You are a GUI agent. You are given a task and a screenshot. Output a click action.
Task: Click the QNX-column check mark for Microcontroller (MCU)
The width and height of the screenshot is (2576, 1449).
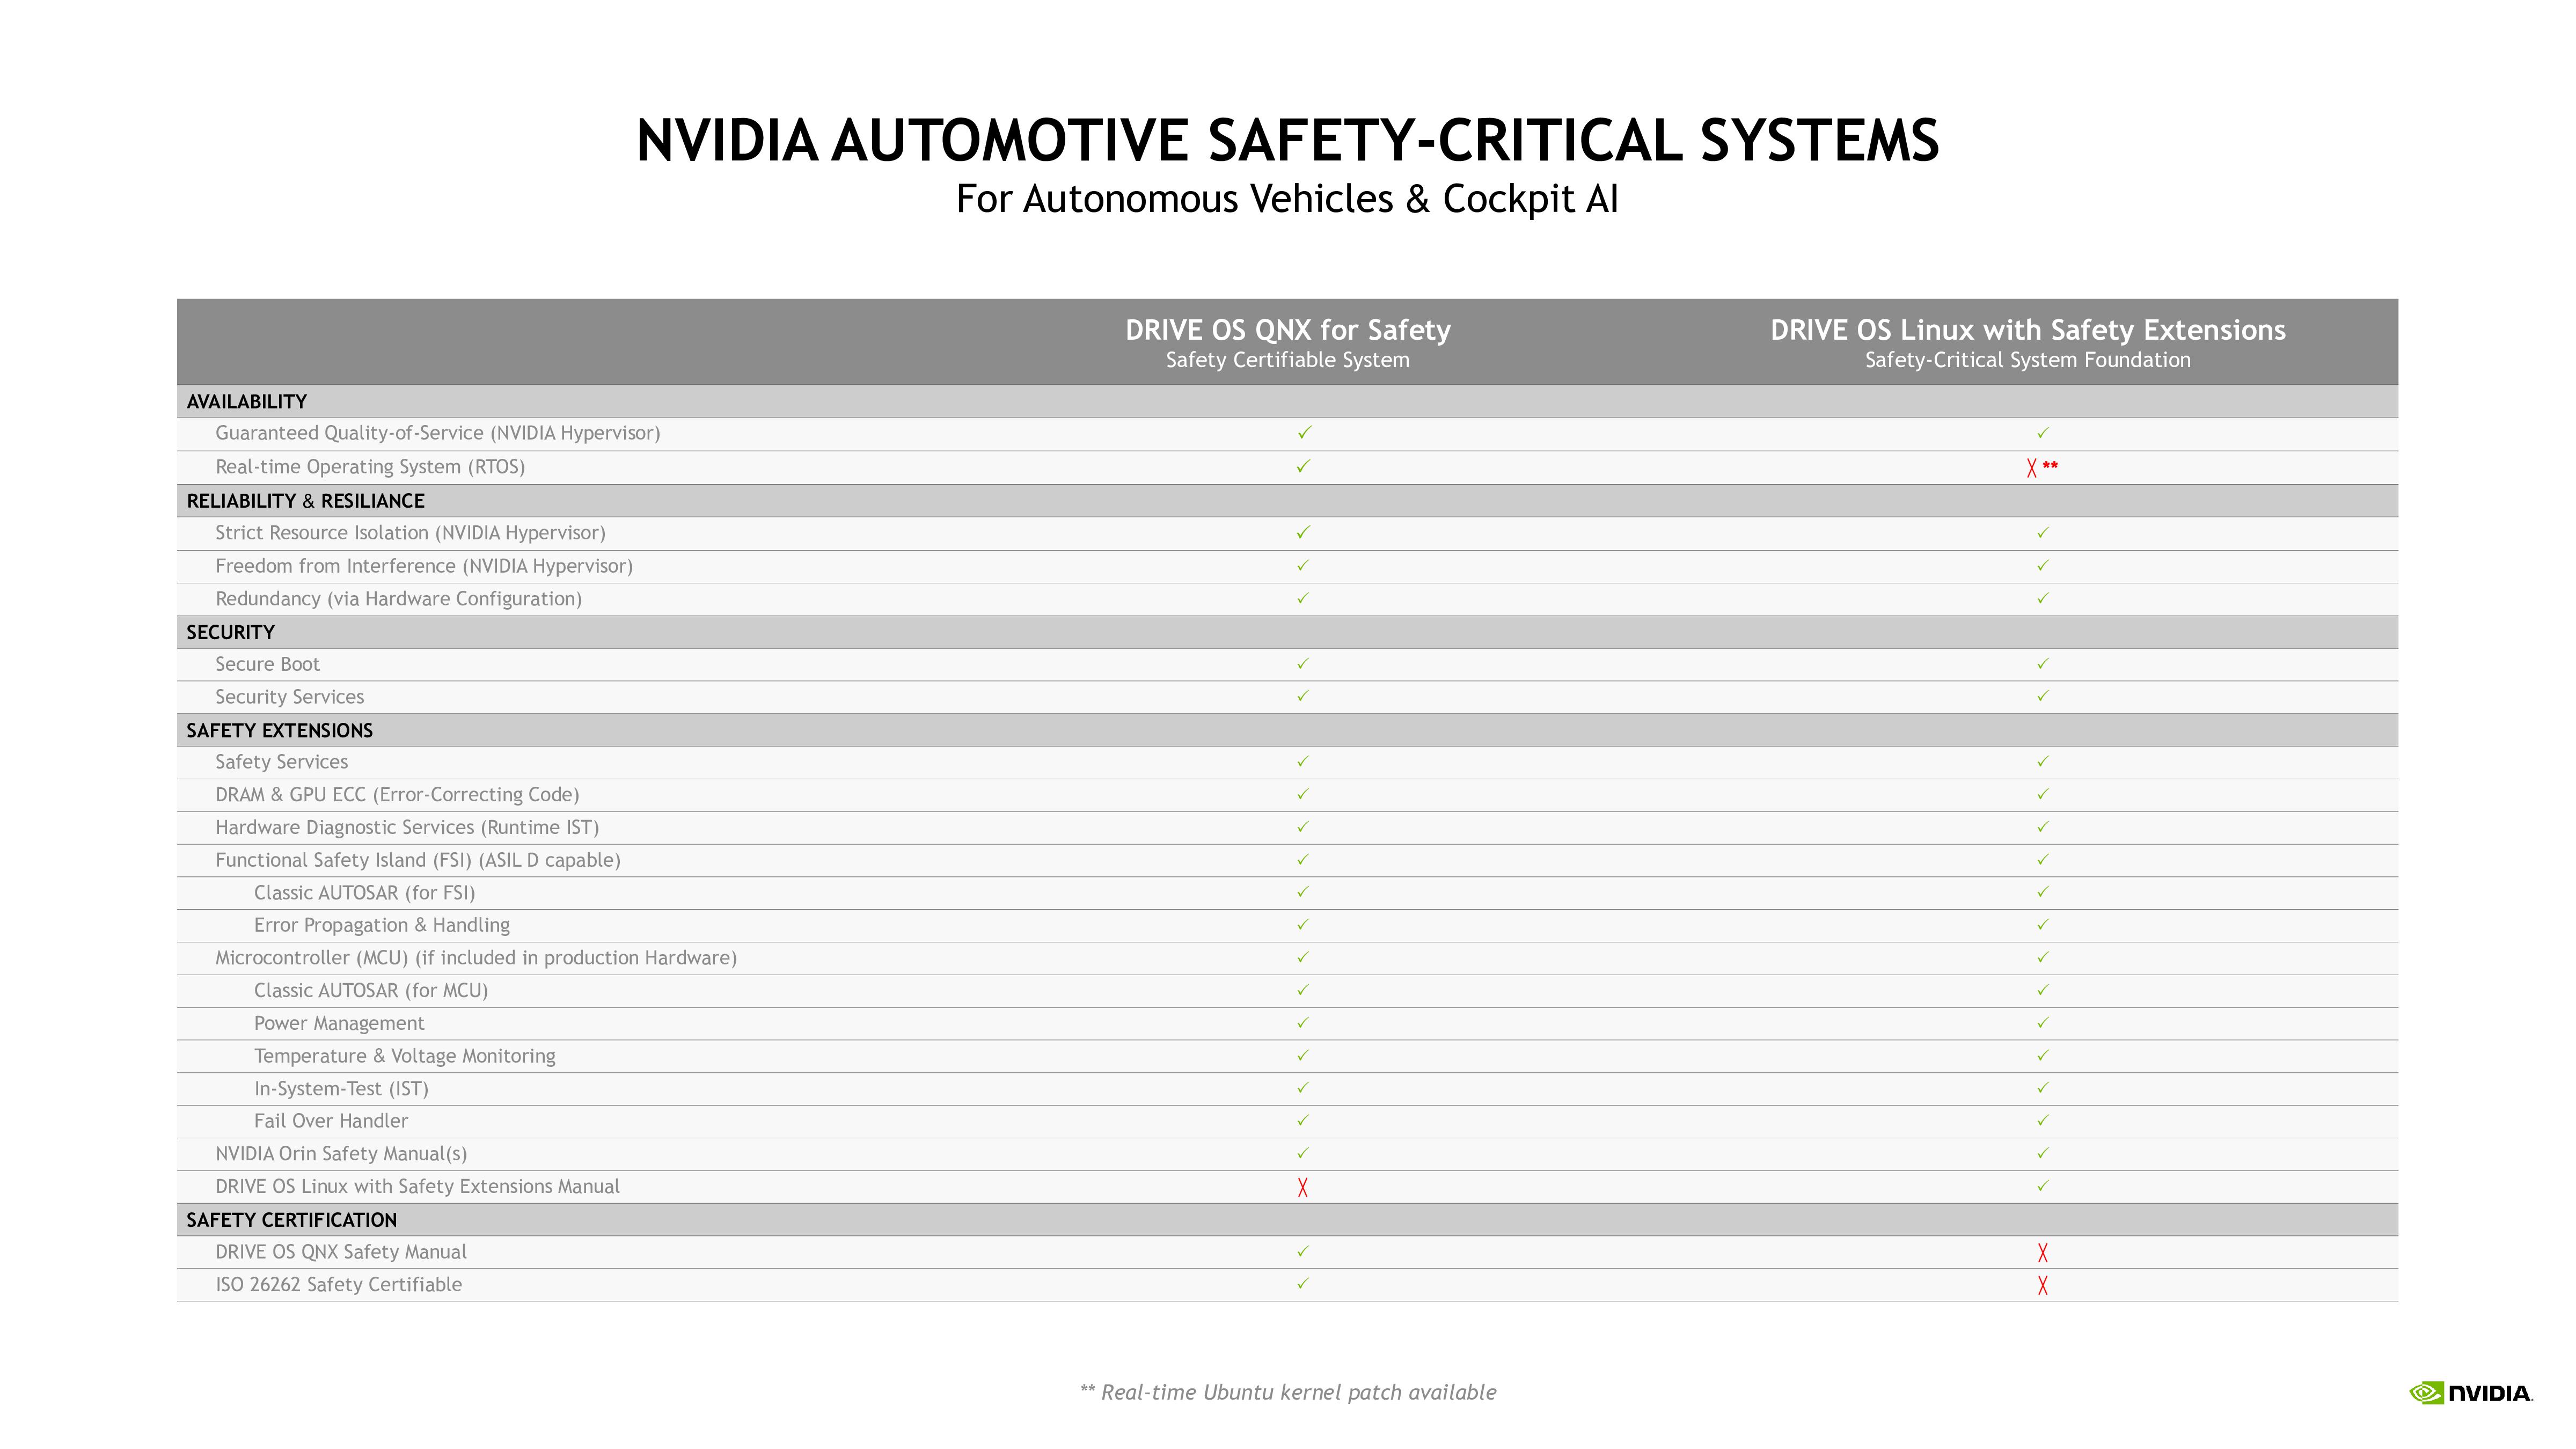coord(1303,957)
